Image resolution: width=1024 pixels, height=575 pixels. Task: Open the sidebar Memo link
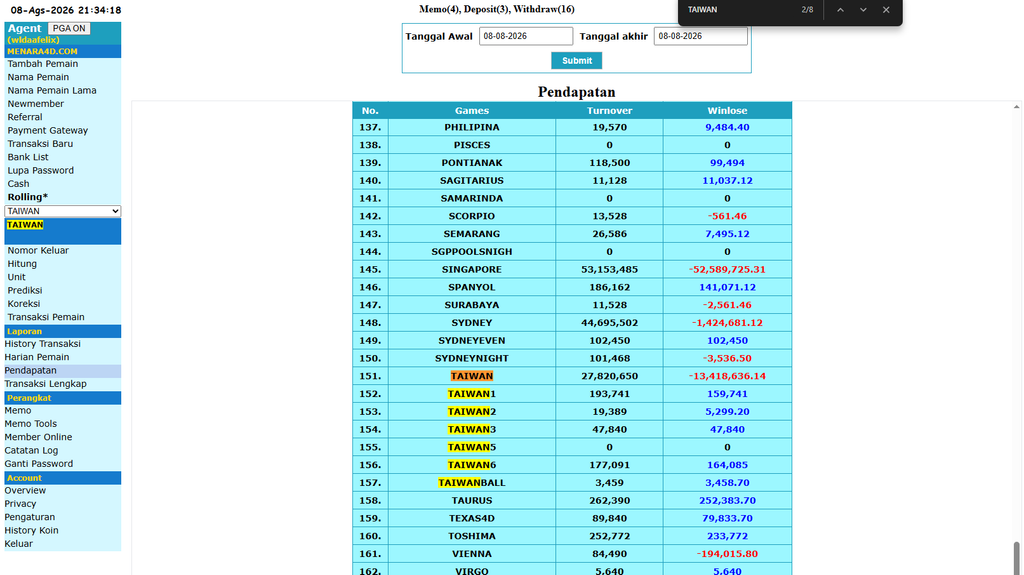click(x=18, y=410)
